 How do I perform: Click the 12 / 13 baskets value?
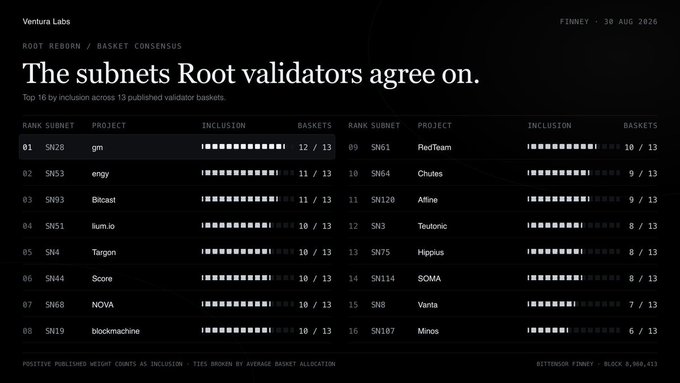click(x=315, y=147)
